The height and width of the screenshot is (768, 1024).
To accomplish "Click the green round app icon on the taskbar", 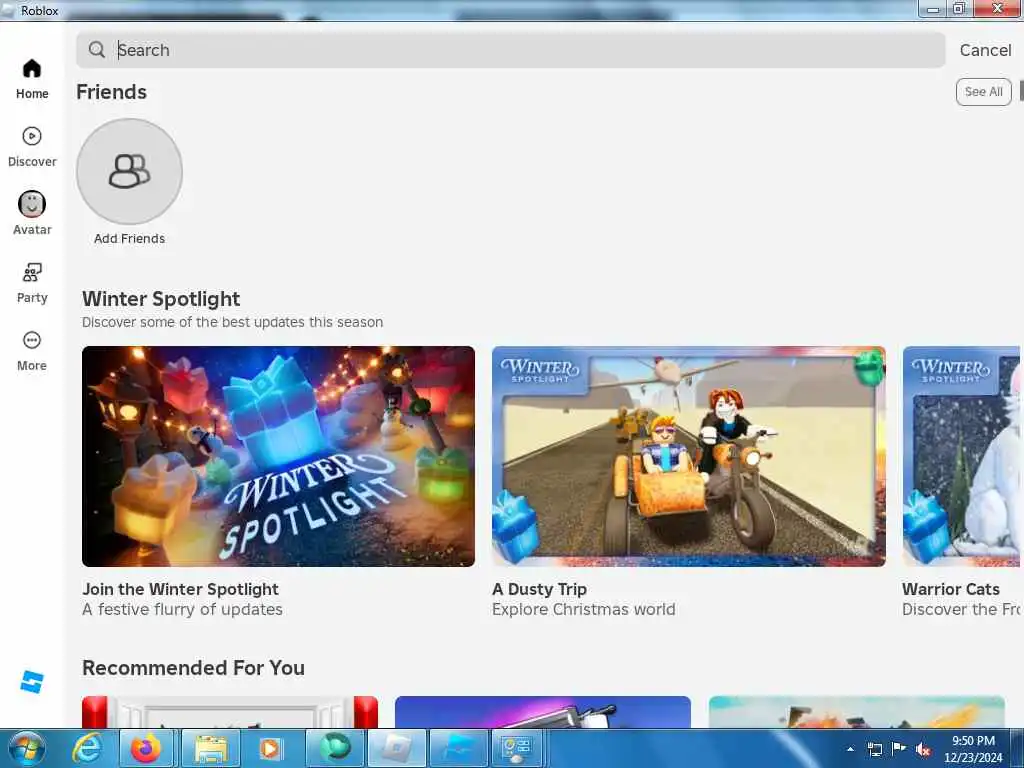I will click(335, 748).
